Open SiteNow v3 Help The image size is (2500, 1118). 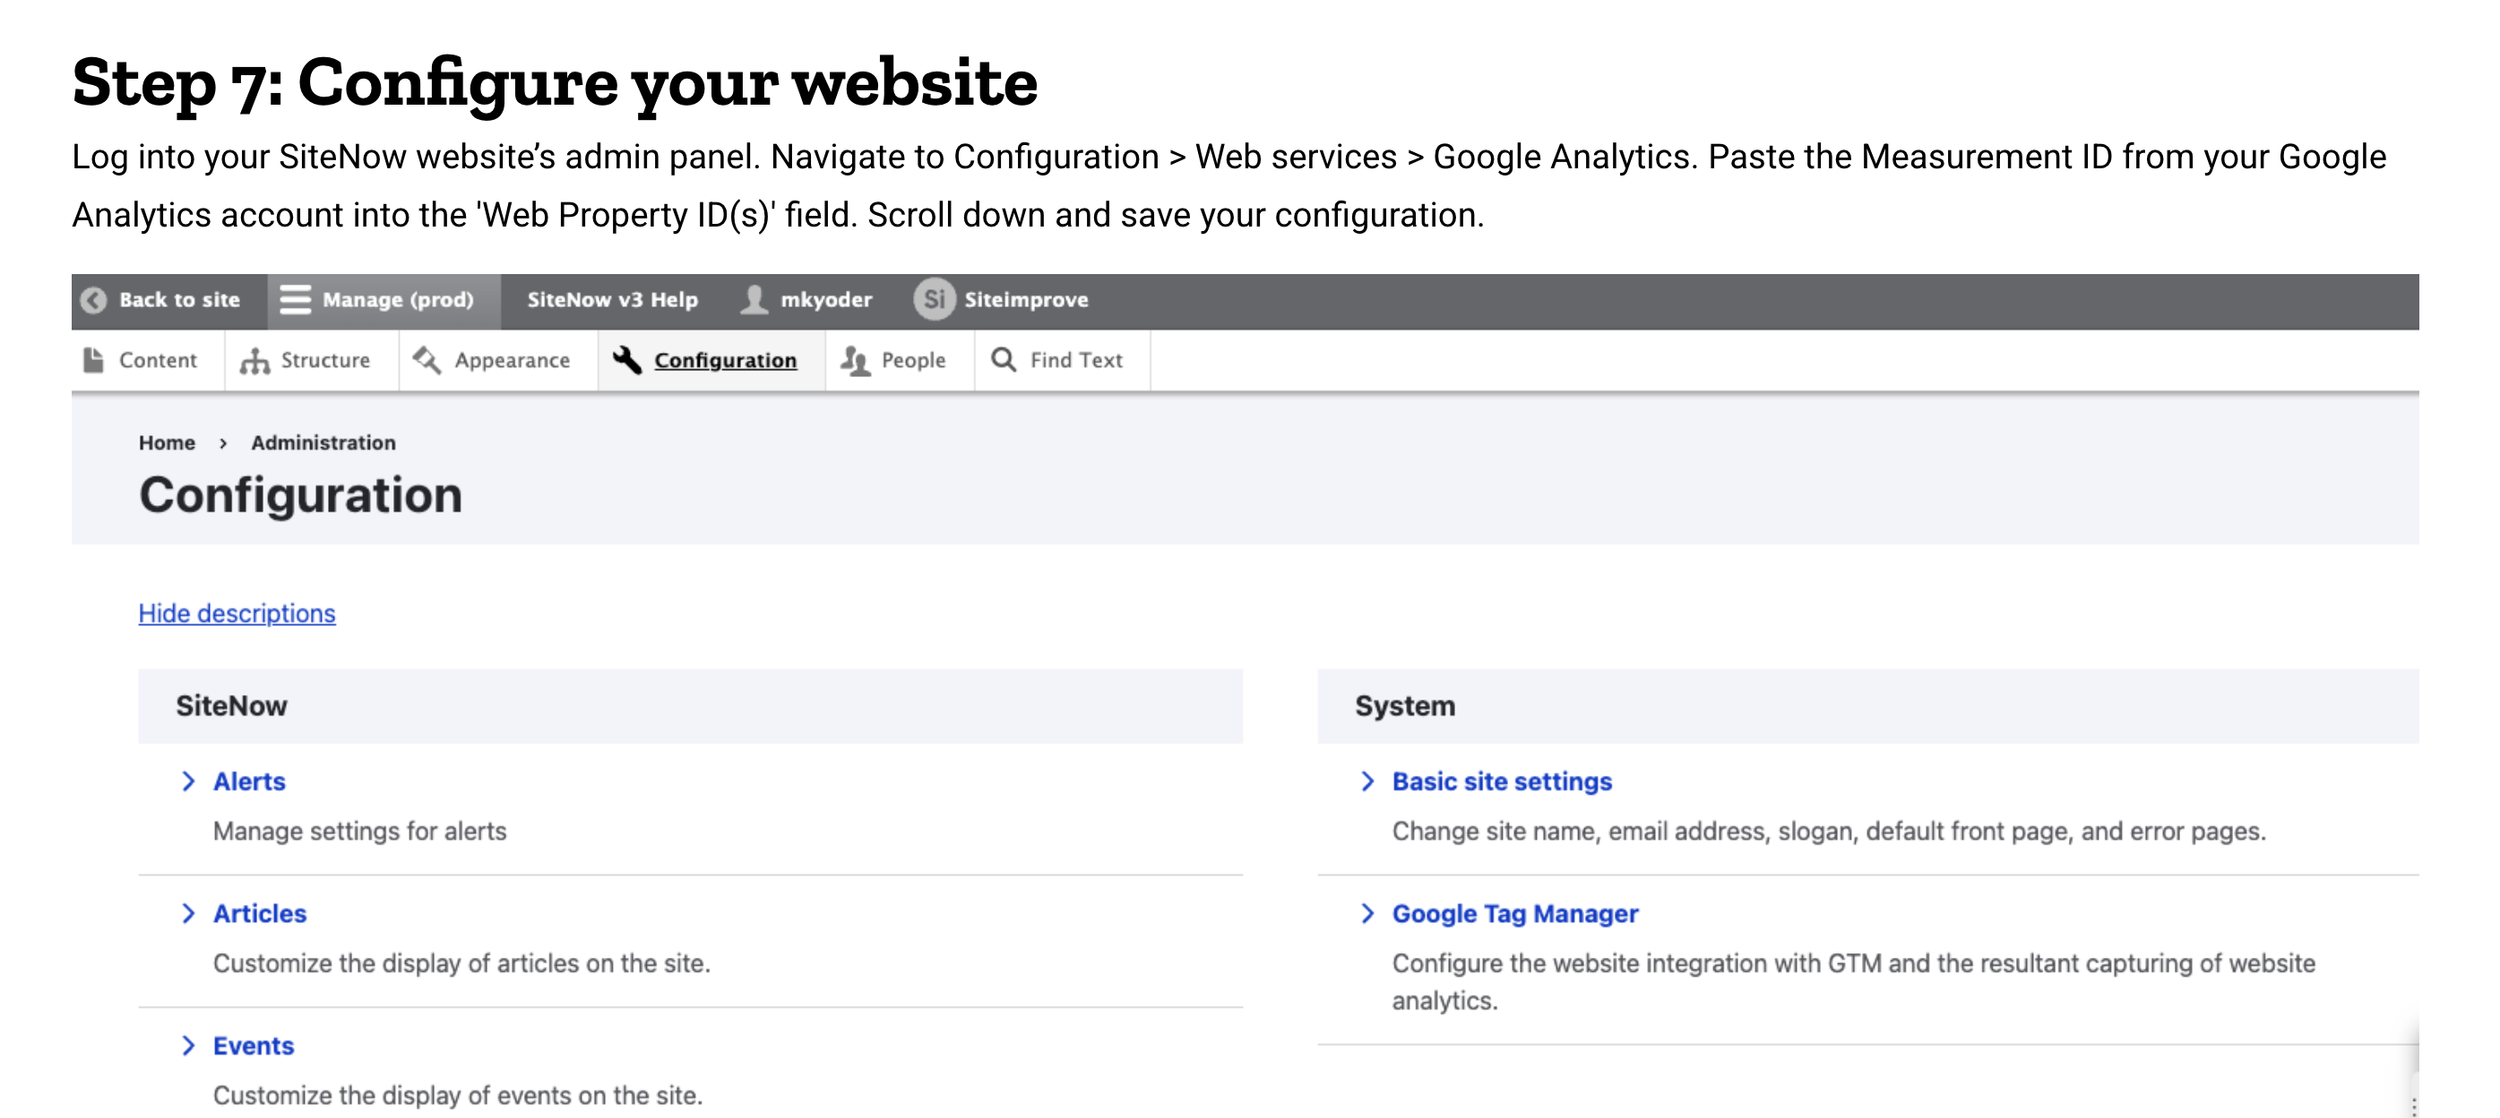point(612,301)
